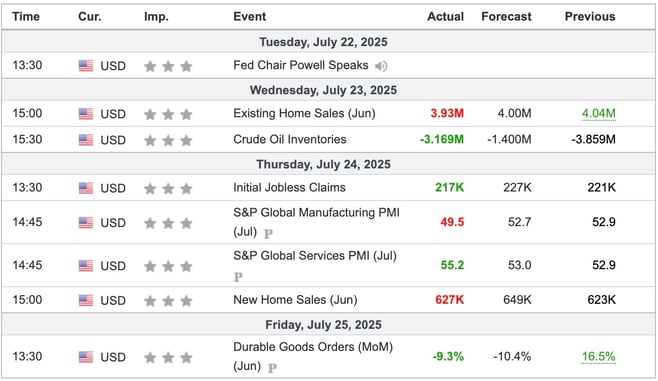Screen dimensions: 658x381
Task: Click forecast value 52.7
Action: click(x=520, y=222)
